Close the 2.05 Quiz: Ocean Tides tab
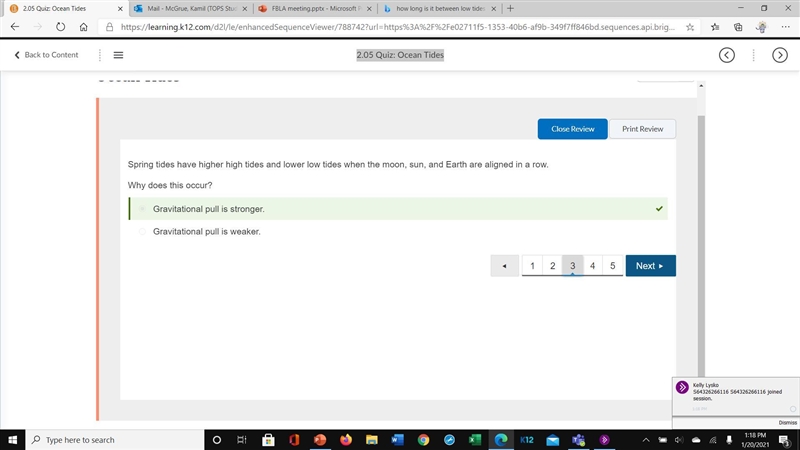Viewport: 800px width, 450px height. [120, 9]
